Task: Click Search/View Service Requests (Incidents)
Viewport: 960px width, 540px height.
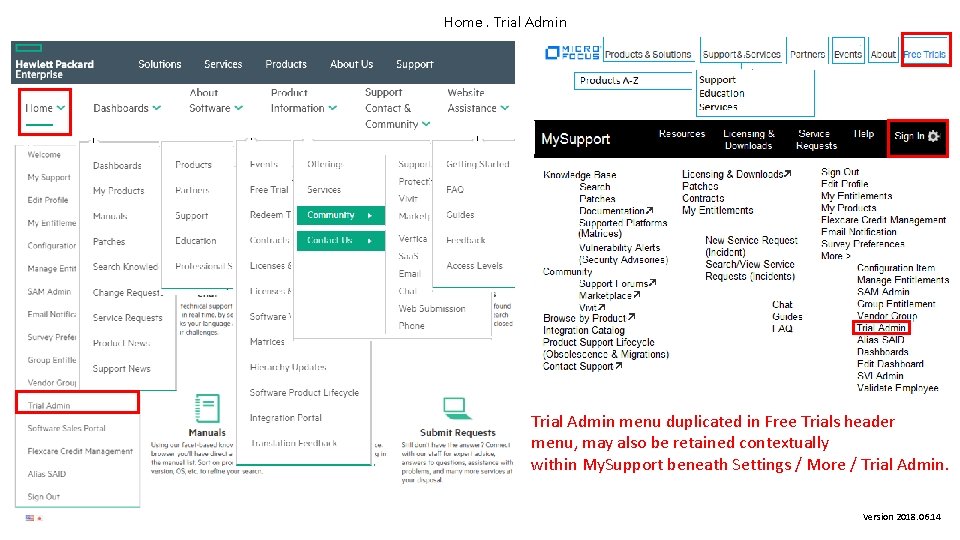Action: coord(750,270)
